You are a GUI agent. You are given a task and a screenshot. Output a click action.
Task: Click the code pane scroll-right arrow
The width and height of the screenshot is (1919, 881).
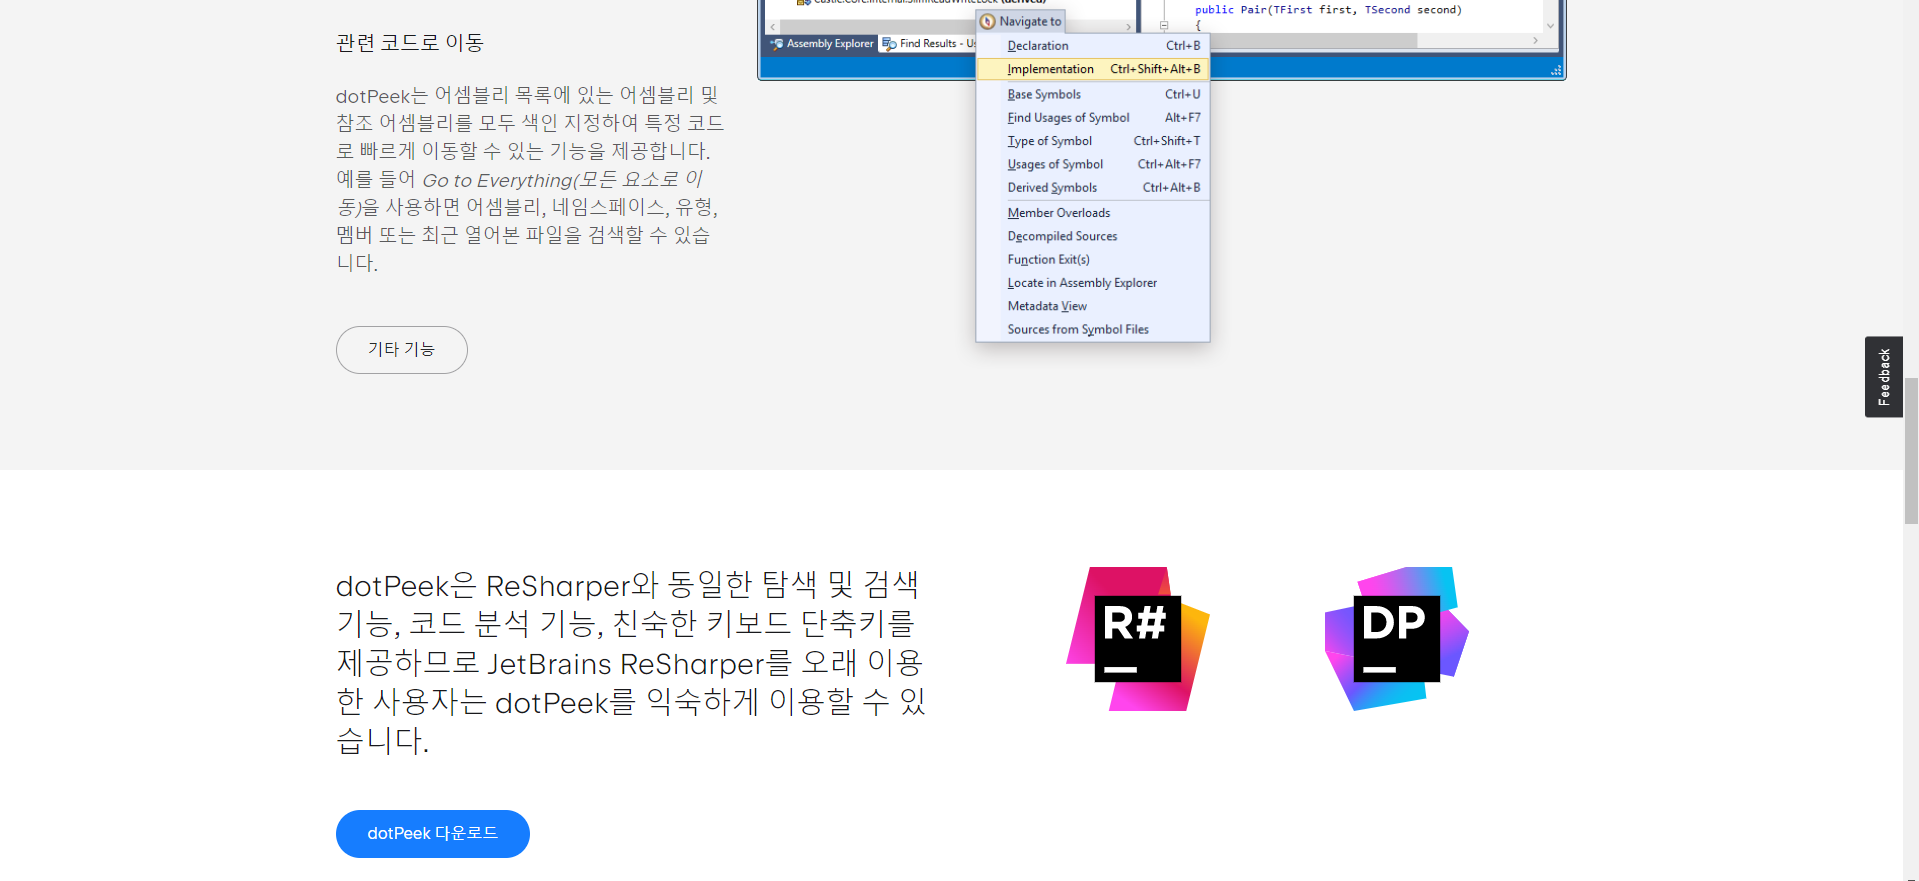tap(1535, 41)
